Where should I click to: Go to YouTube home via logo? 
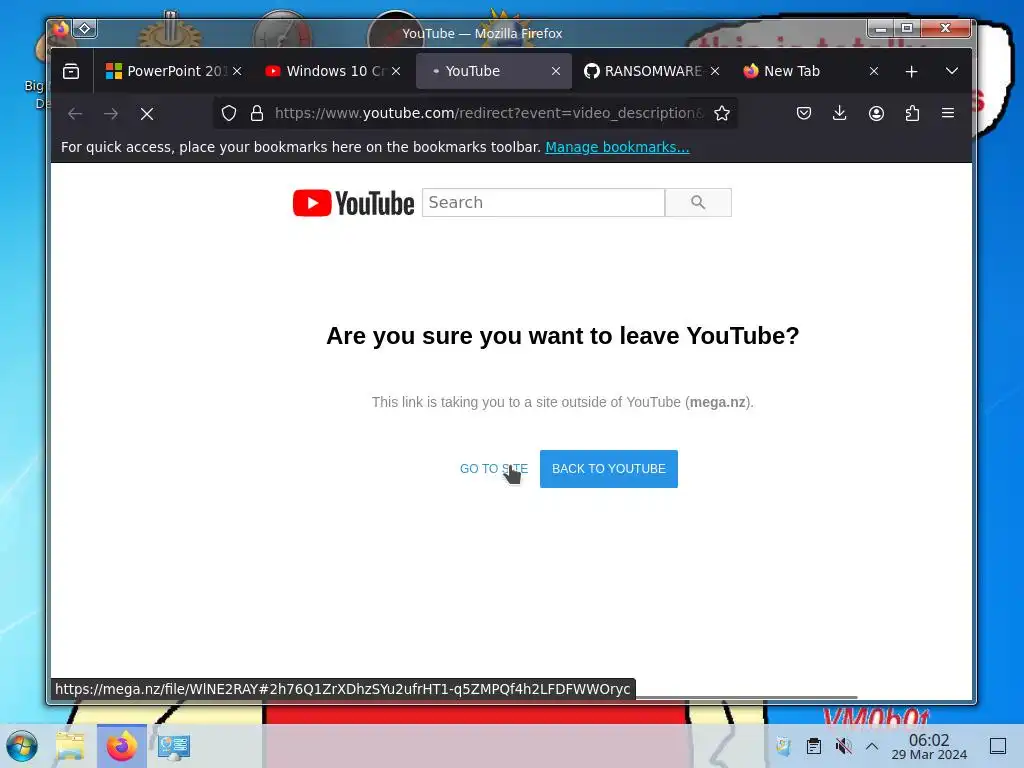[x=353, y=203]
